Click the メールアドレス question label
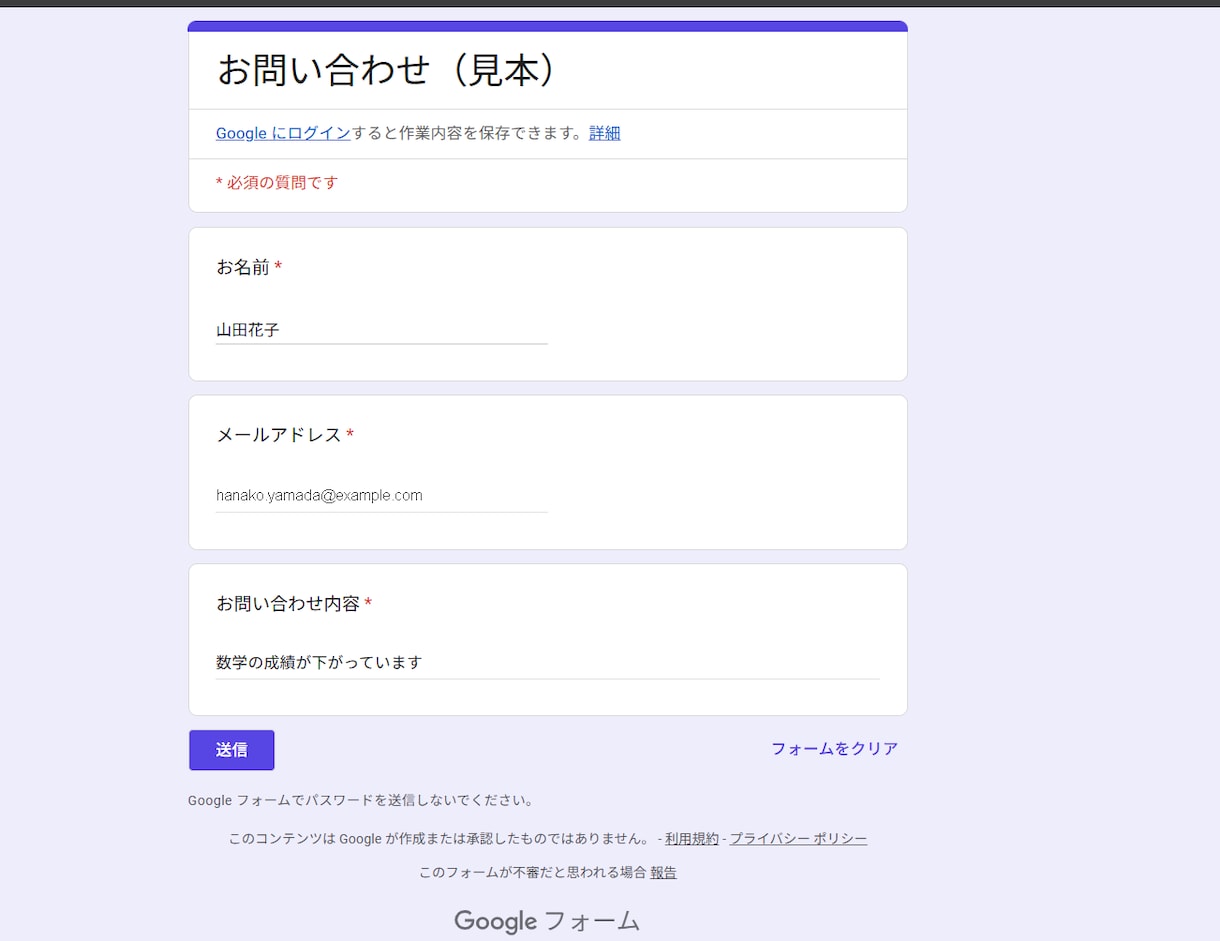Viewport: 1220px width, 941px height. tap(279, 435)
